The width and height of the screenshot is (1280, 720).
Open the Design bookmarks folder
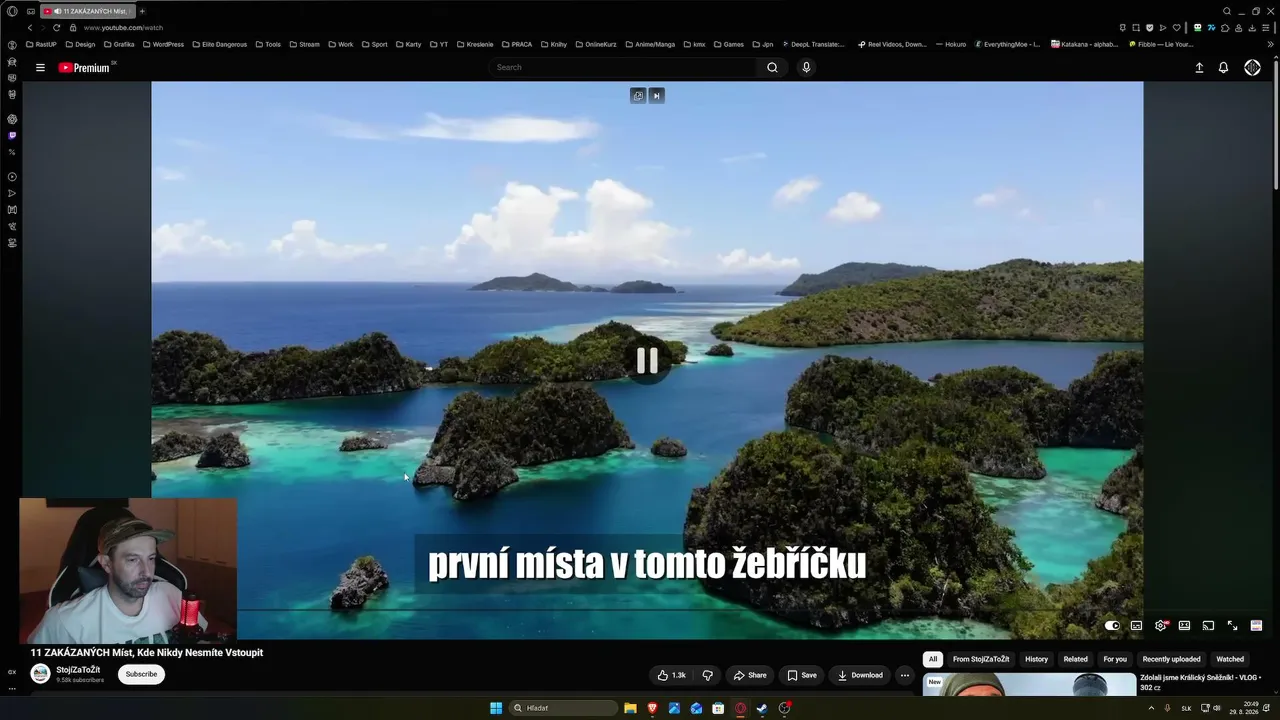pos(80,45)
